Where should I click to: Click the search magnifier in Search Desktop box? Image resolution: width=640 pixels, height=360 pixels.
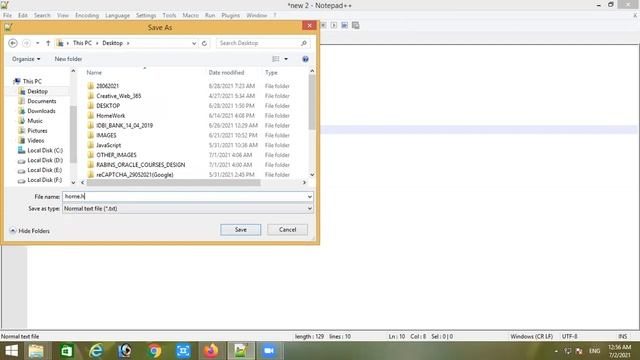coord(303,43)
